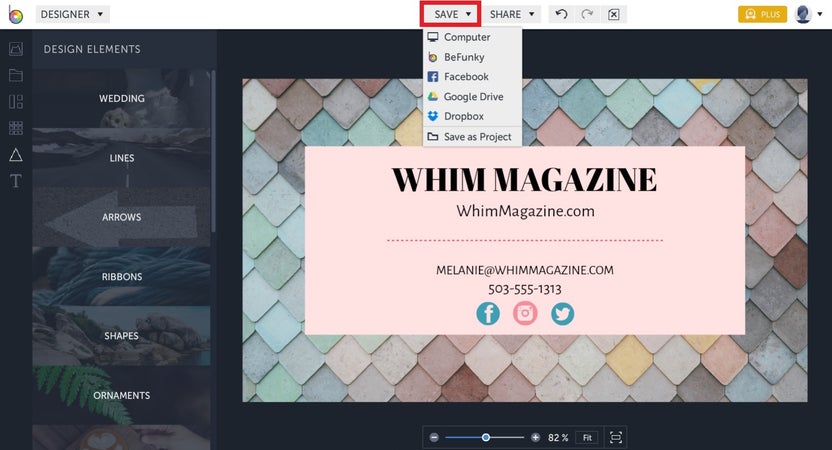Image resolution: width=832 pixels, height=450 pixels.
Task: Click the PLUS upgrade button
Action: [762, 14]
